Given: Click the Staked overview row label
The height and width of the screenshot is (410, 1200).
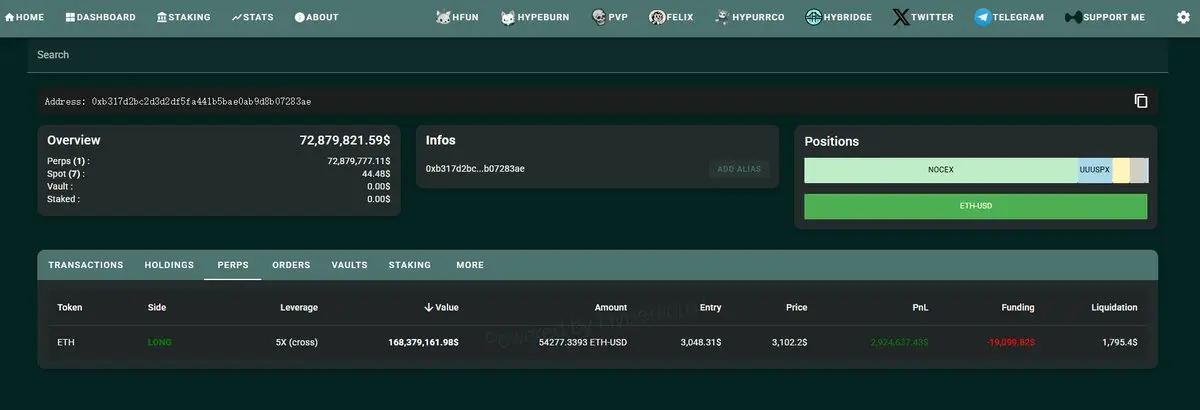Looking at the screenshot, I should [x=64, y=199].
